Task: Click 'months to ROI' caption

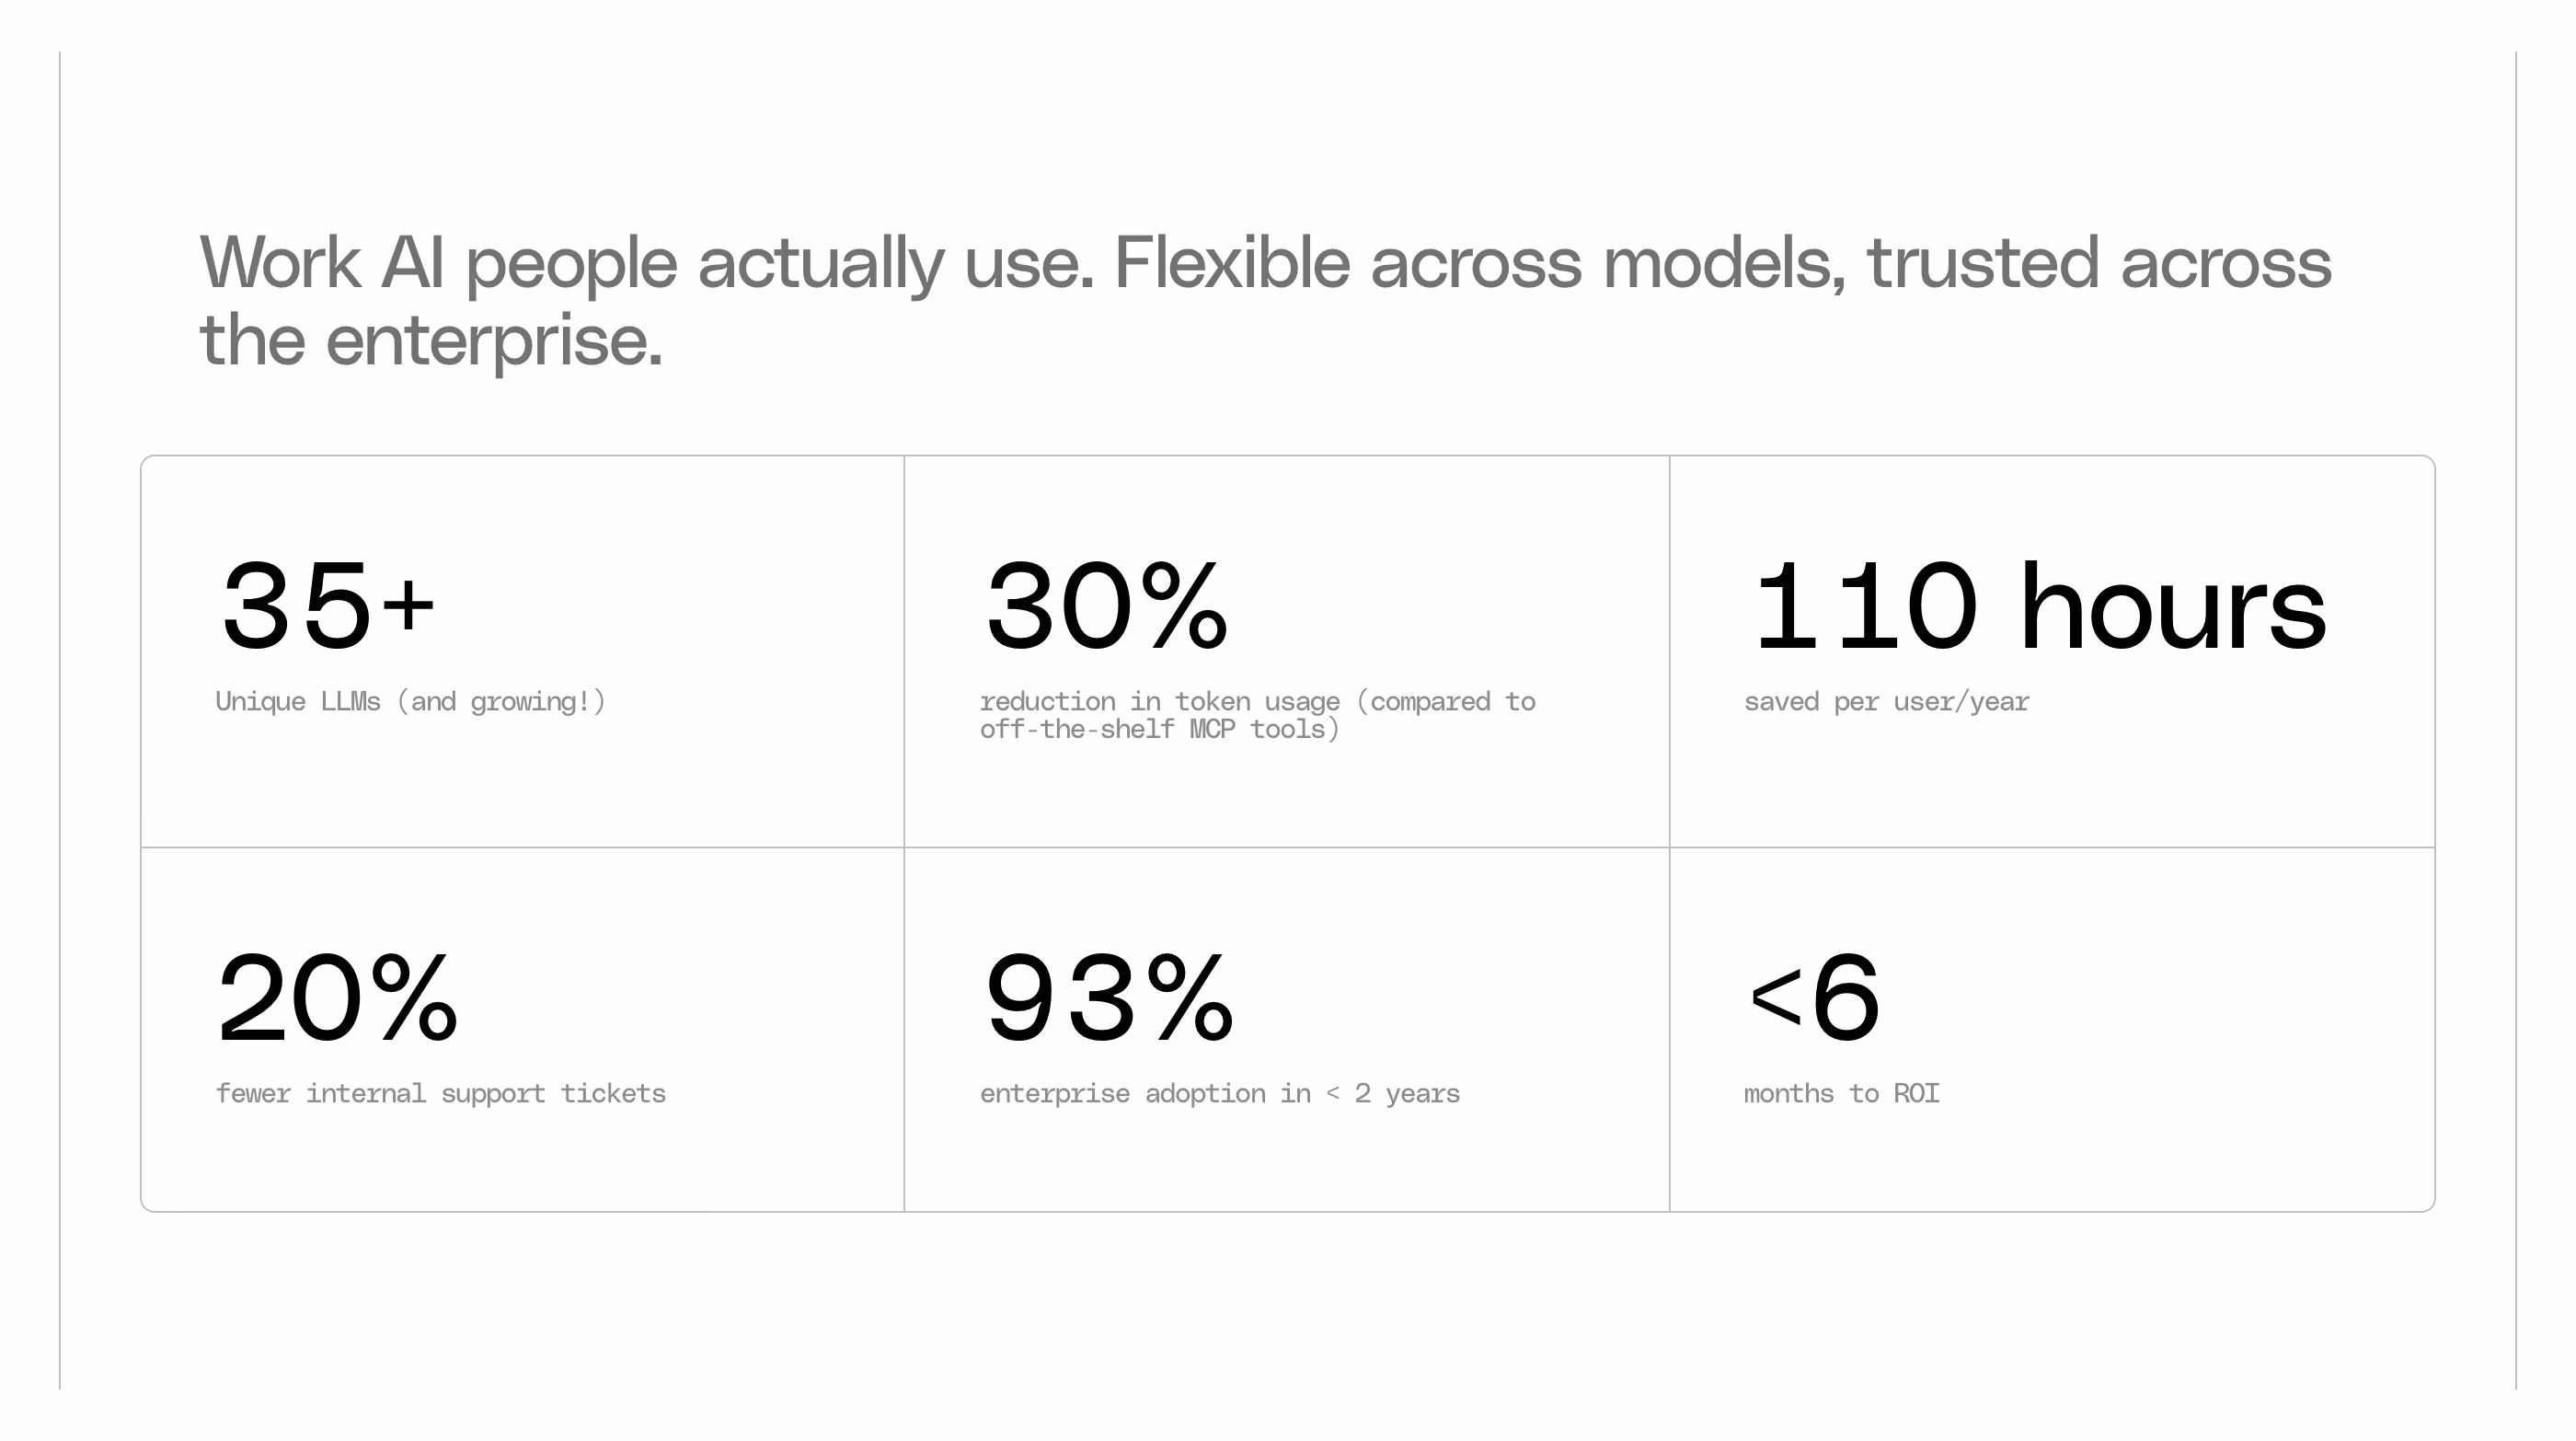Action: pyautogui.click(x=1841, y=1093)
